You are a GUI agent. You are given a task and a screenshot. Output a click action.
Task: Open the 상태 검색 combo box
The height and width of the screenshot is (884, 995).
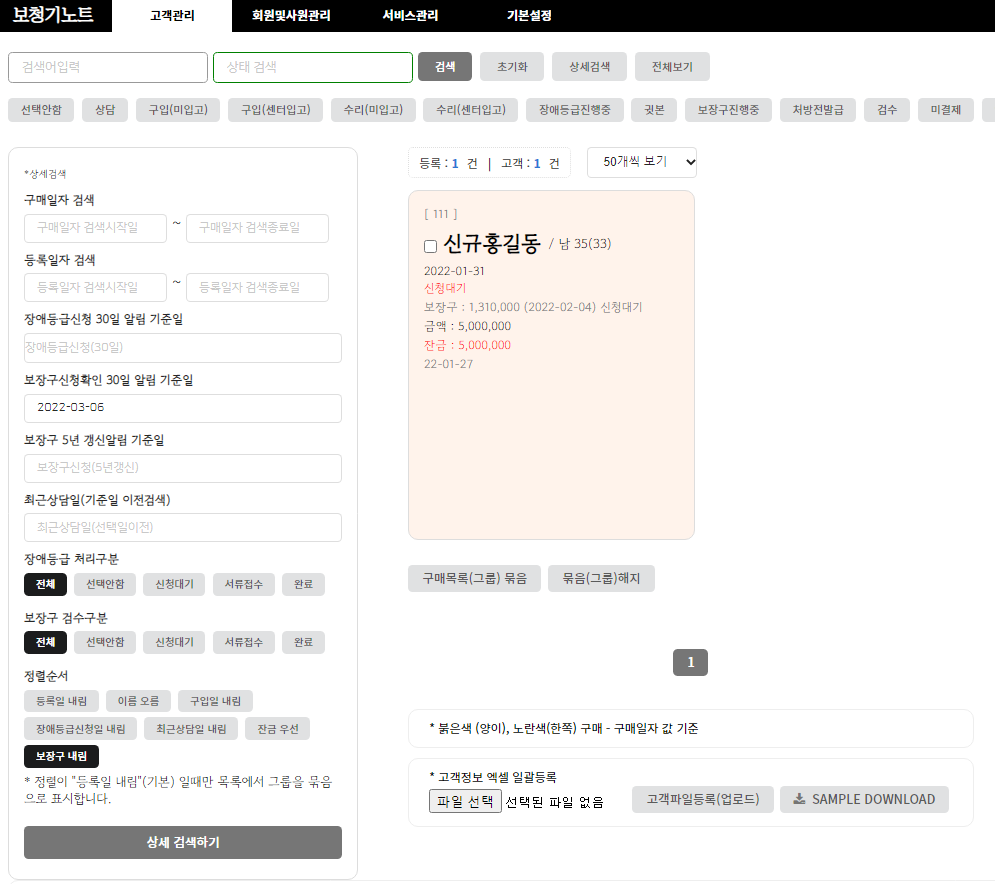pyautogui.click(x=312, y=67)
